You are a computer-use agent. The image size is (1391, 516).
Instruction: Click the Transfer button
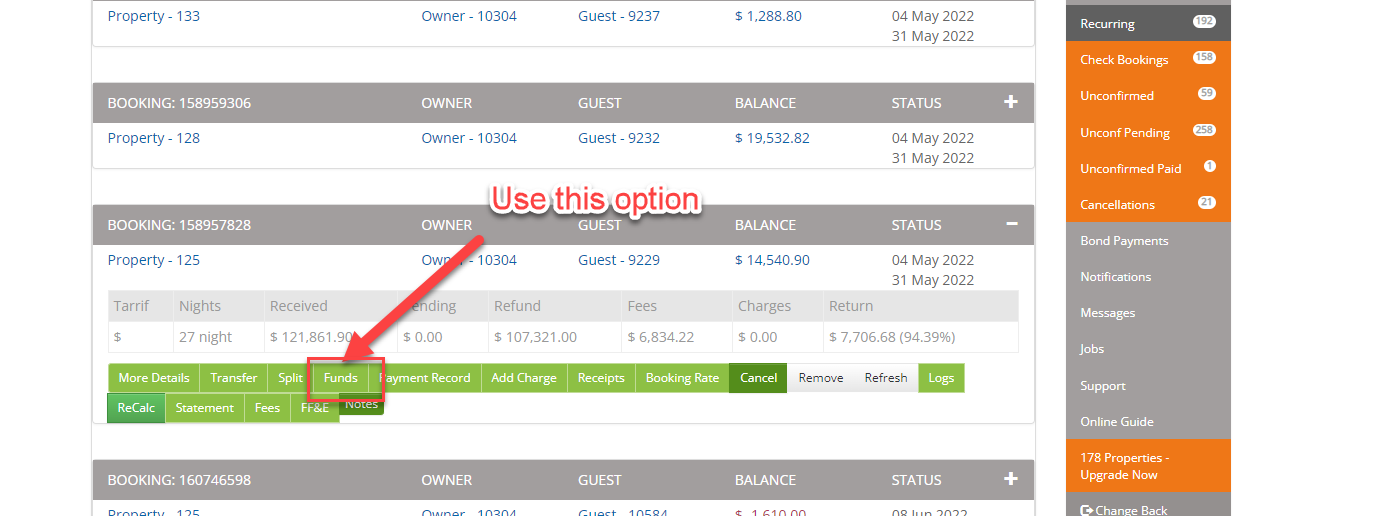pos(233,378)
